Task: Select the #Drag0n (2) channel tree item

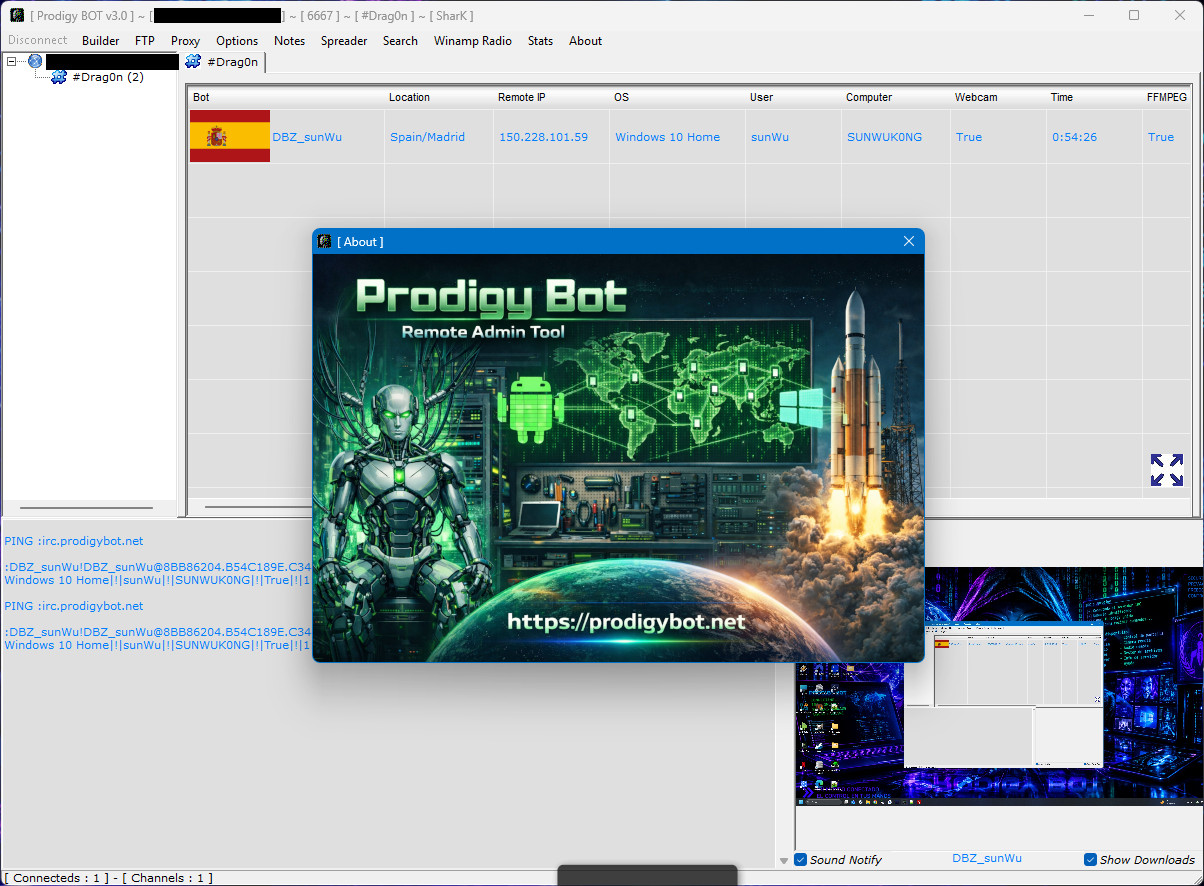Action: click(108, 77)
